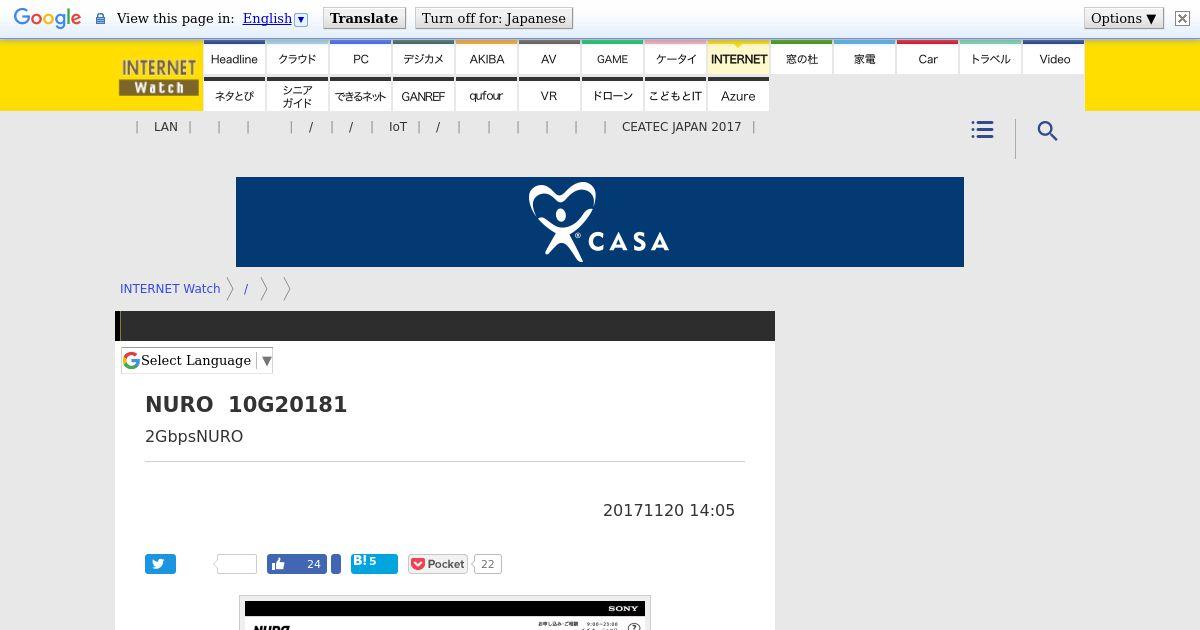
Task: Open the 窓の杜 tab
Action: click(x=802, y=58)
